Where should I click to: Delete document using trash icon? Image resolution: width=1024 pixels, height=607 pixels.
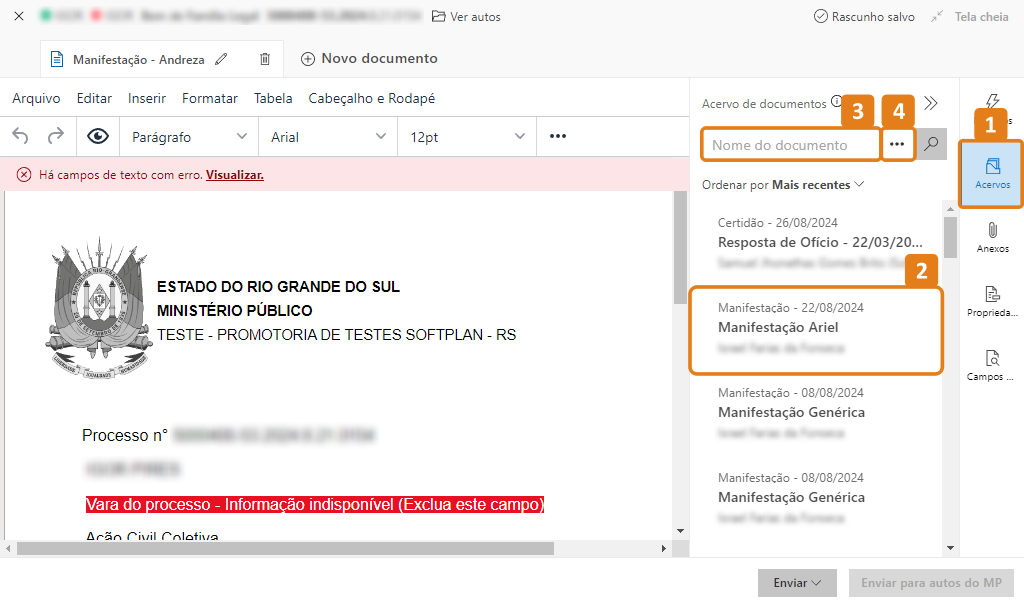pos(265,59)
